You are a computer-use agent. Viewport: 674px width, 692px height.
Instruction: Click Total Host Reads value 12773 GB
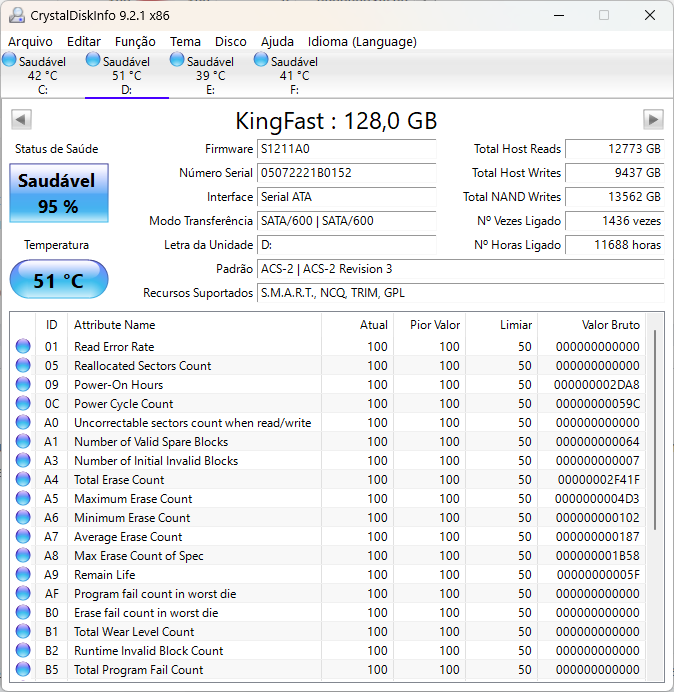(614, 149)
